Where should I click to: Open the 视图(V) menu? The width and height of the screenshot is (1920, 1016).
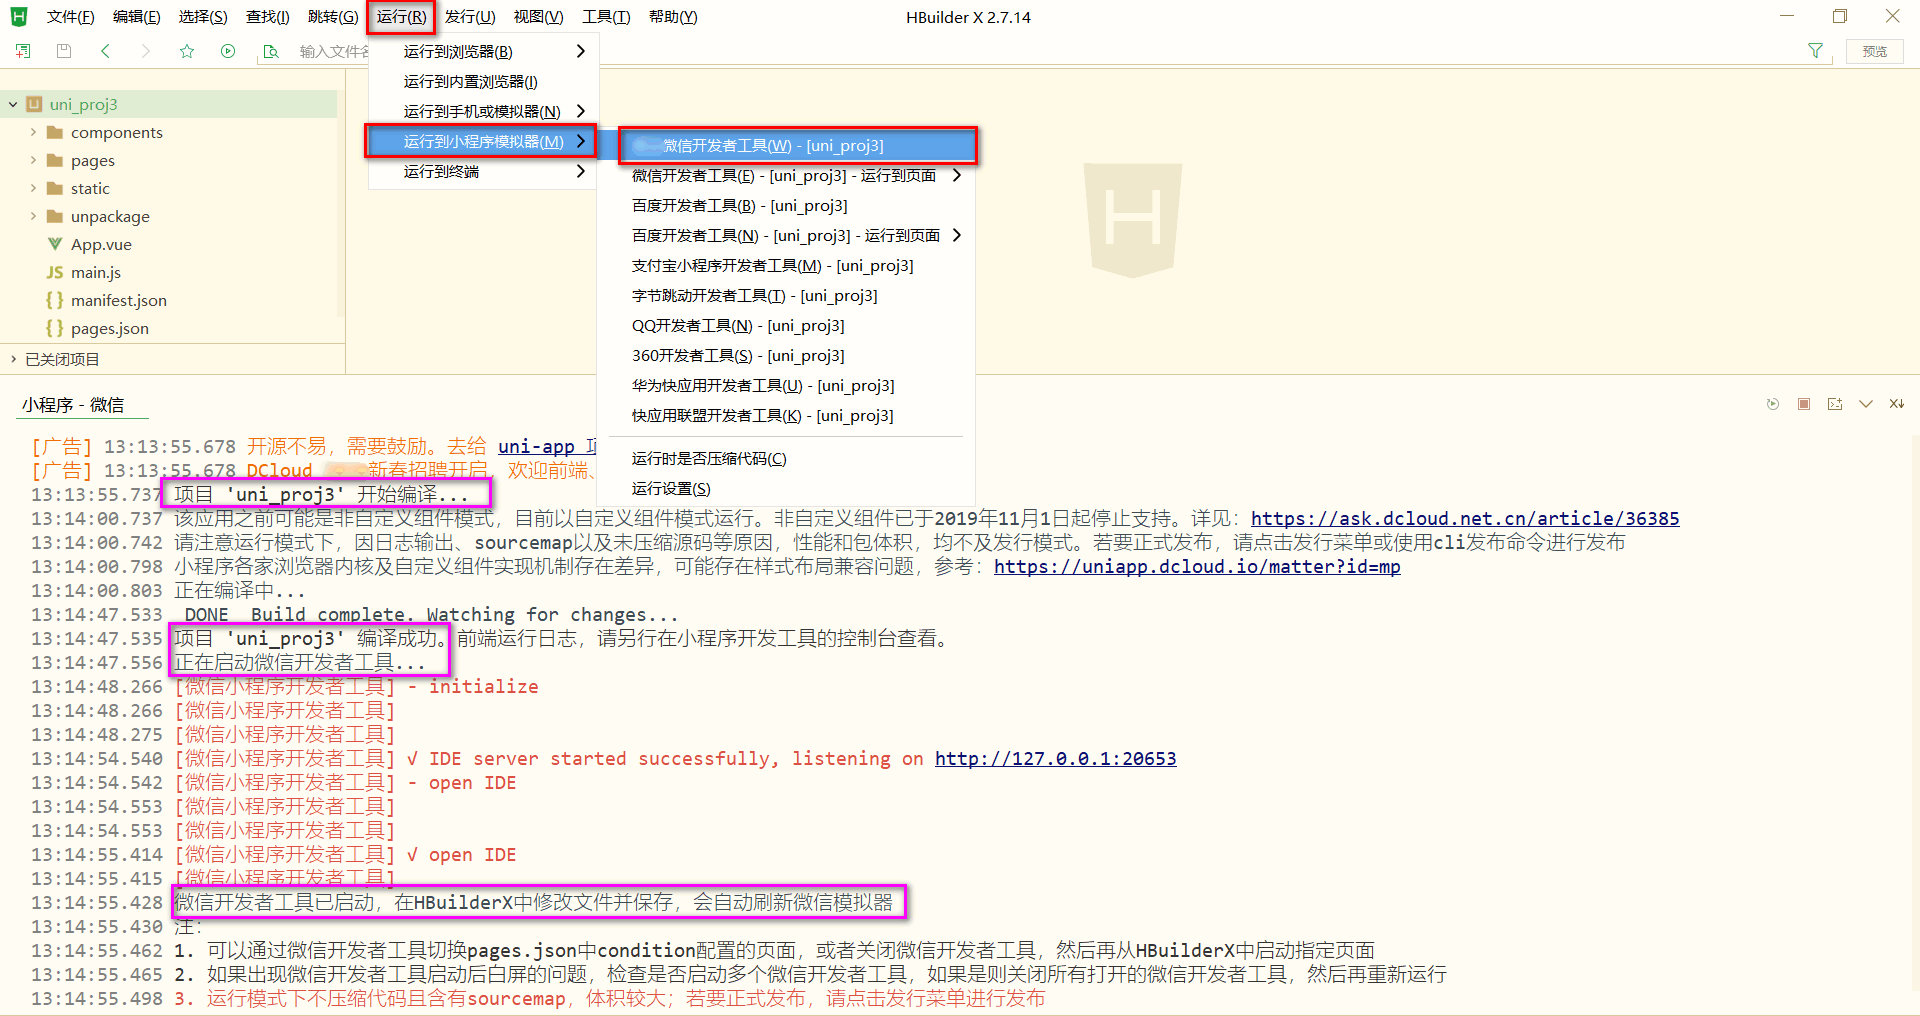pos(538,17)
